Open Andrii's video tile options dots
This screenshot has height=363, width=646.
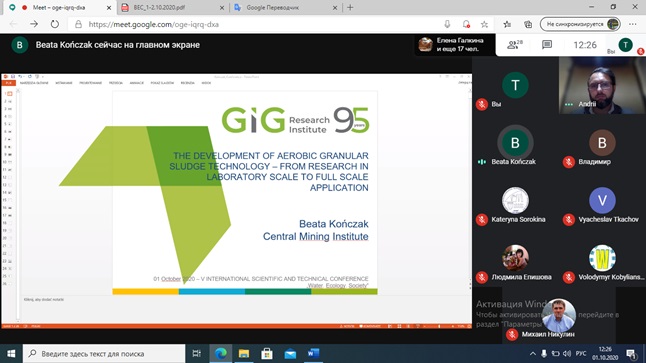click(x=569, y=104)
